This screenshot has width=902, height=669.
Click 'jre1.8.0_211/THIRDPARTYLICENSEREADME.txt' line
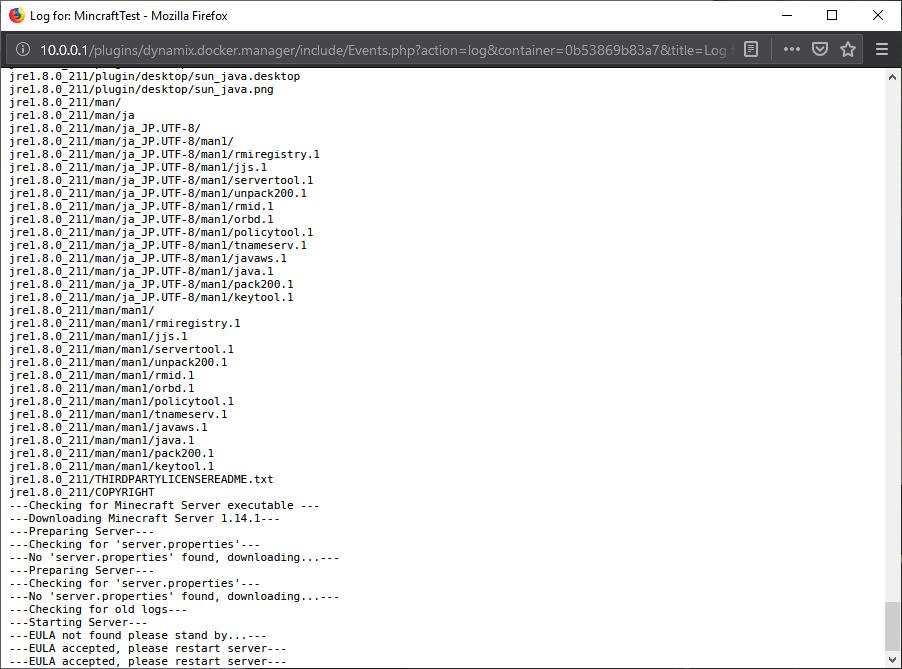pos(142,479)
